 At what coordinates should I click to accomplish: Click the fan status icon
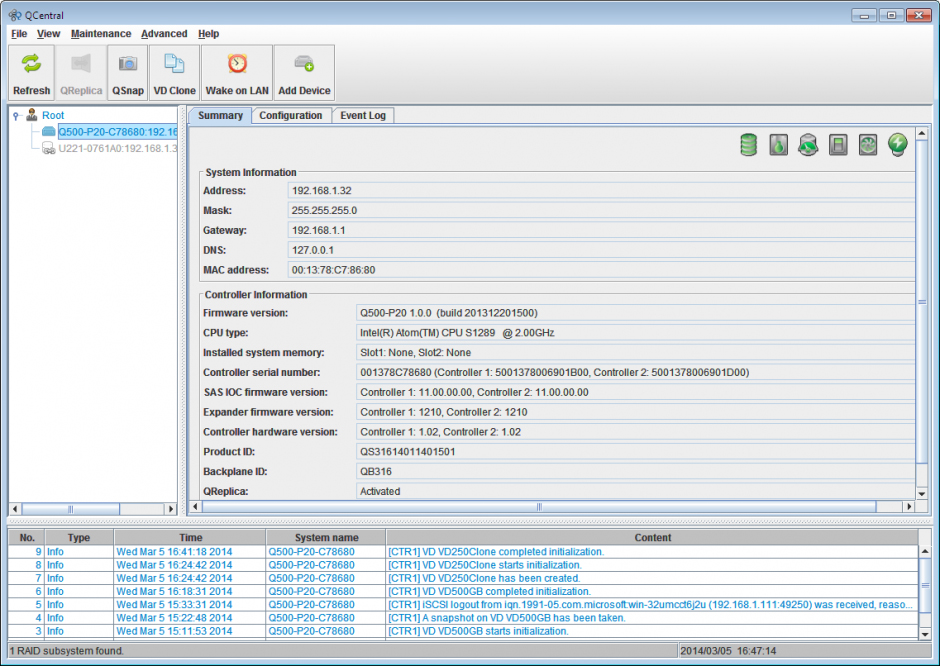coord(868,144)
